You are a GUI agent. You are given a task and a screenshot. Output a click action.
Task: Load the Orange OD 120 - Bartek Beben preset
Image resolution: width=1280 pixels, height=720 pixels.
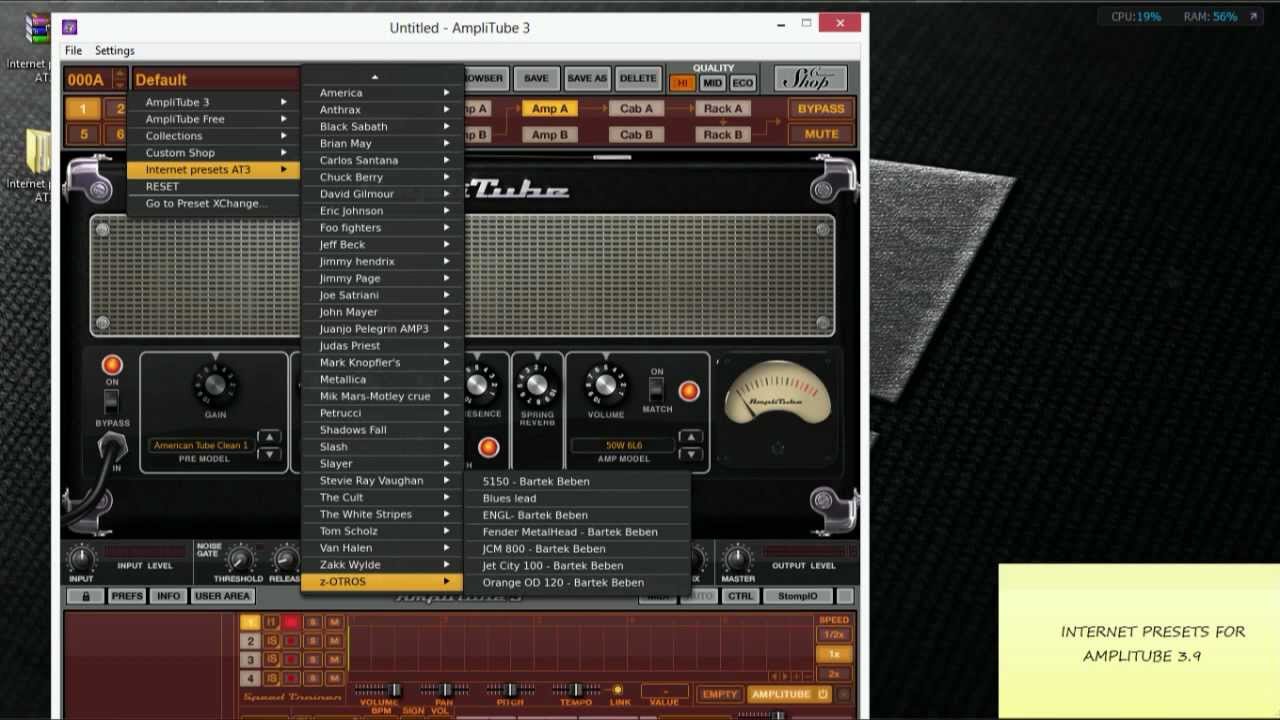(x=578, y=583)
